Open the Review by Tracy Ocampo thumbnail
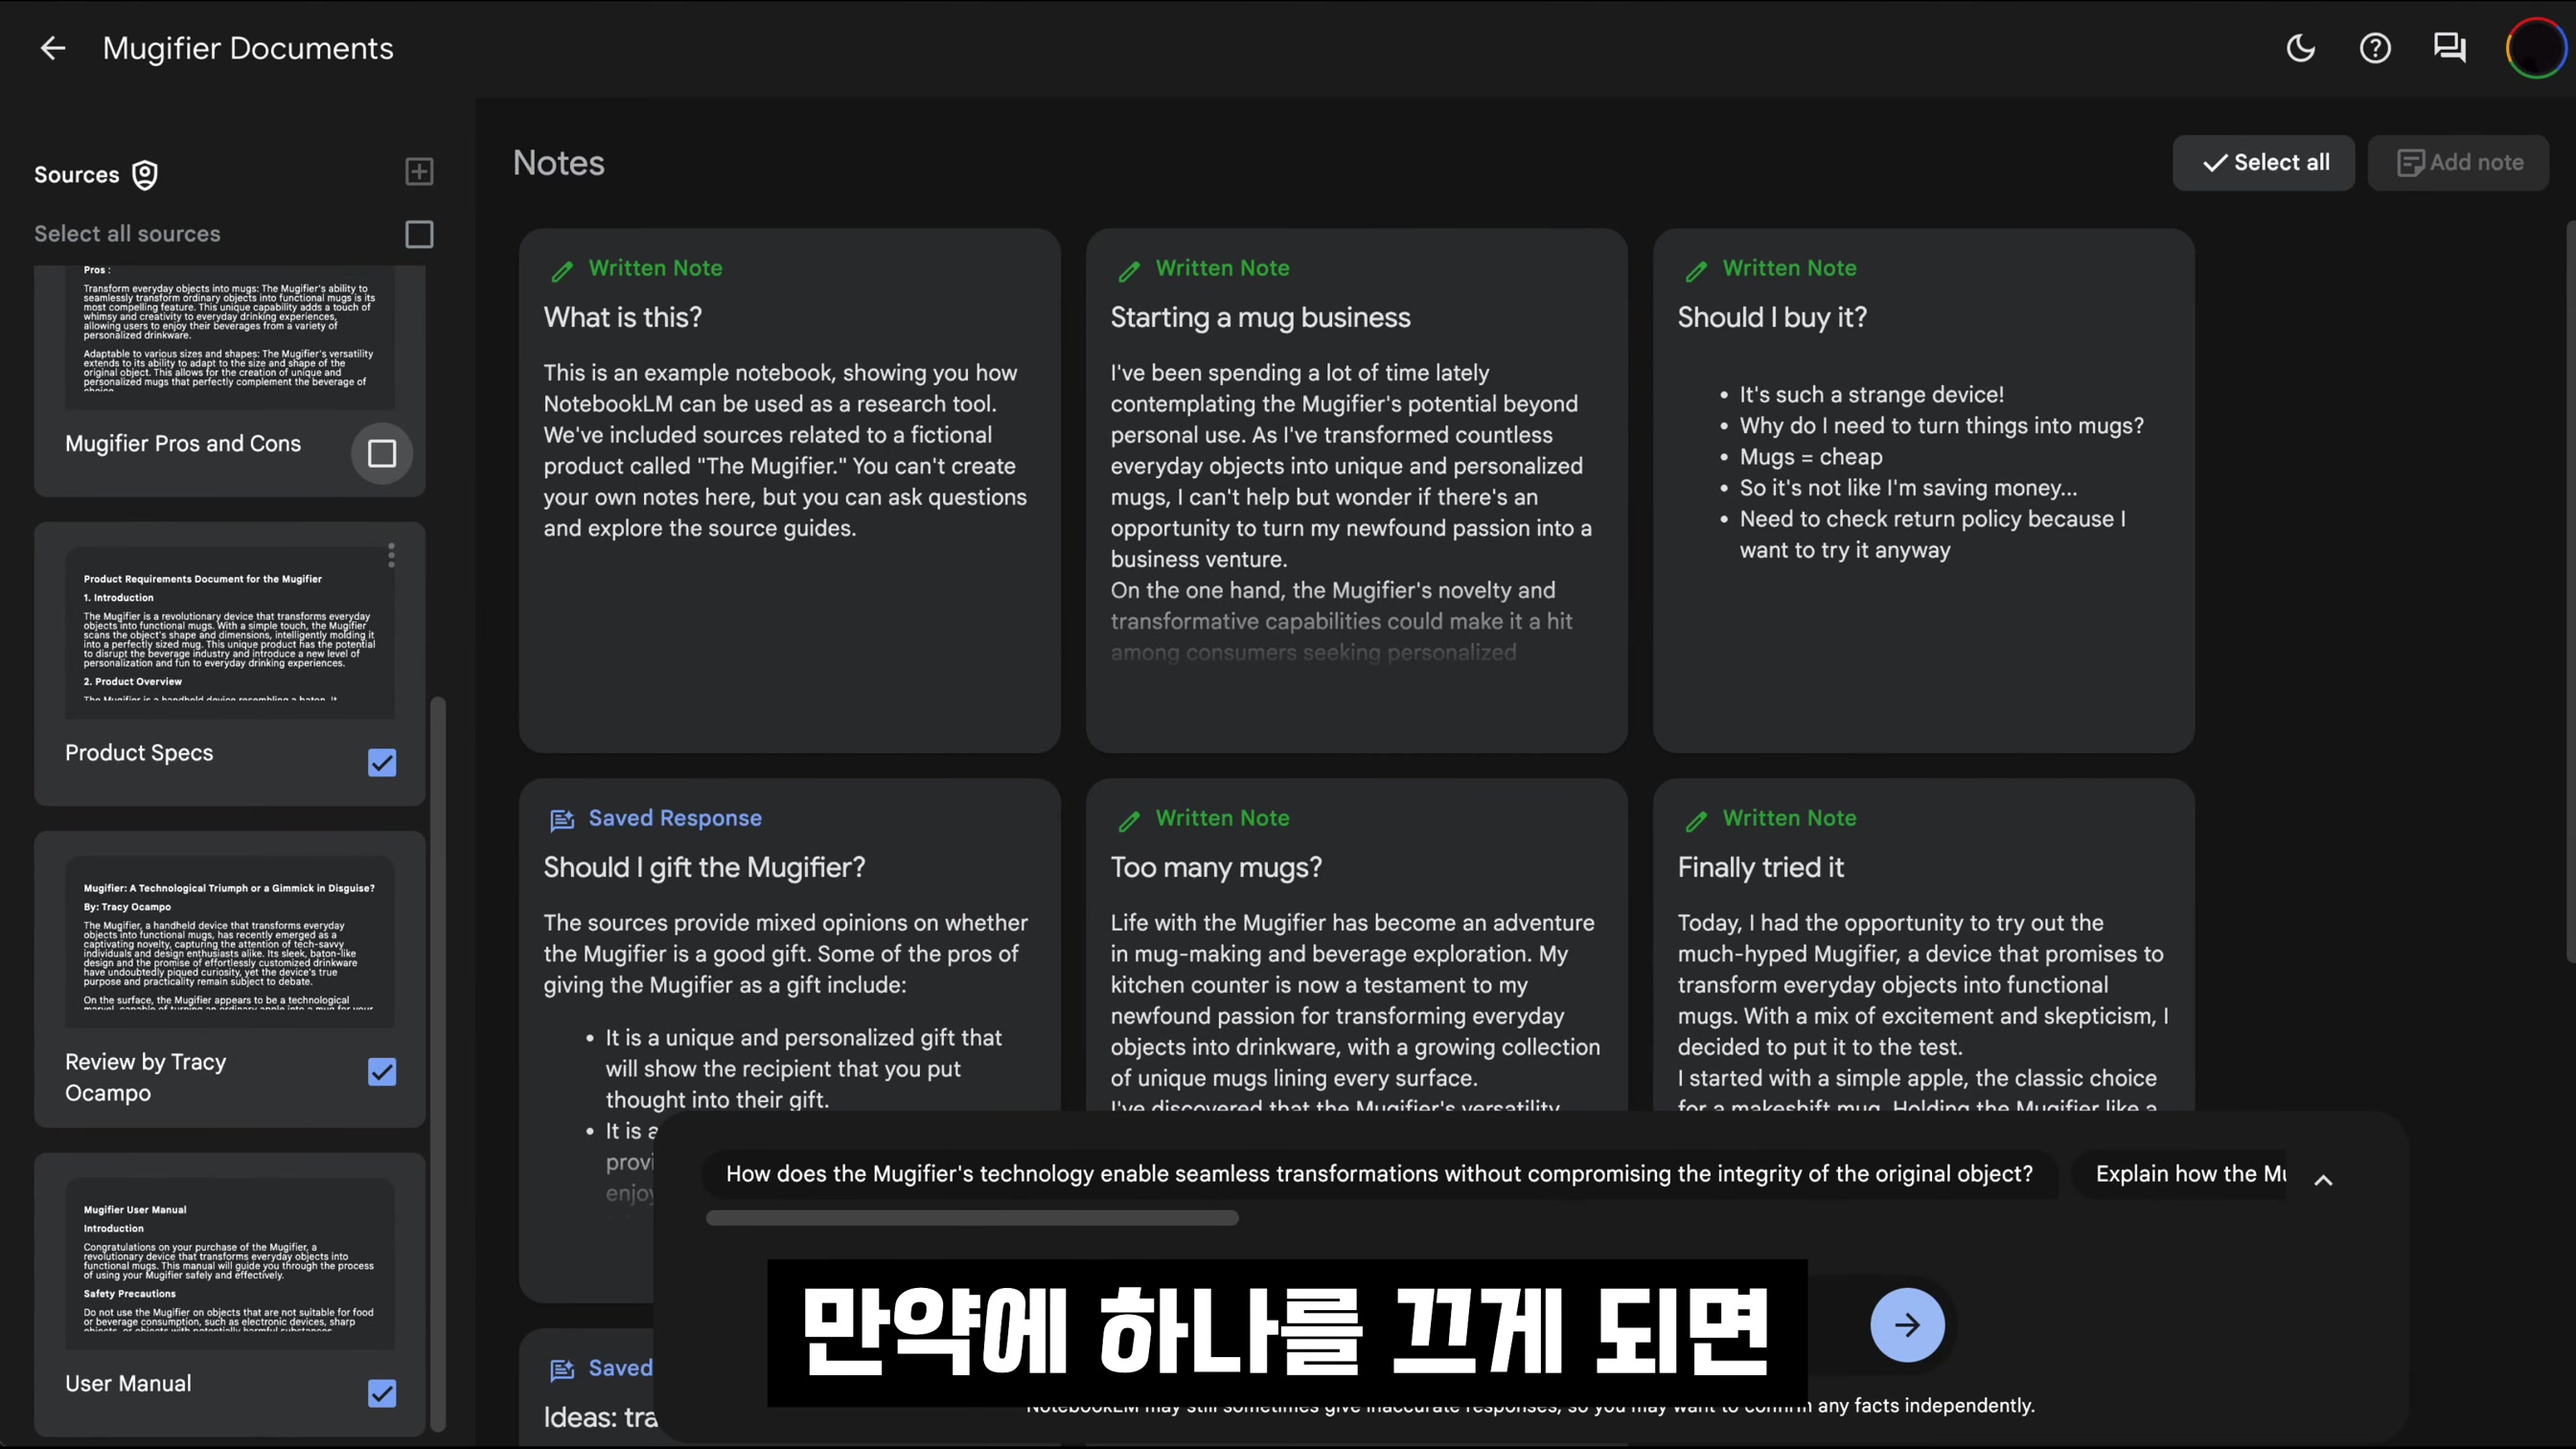 (x=230, y=942)
